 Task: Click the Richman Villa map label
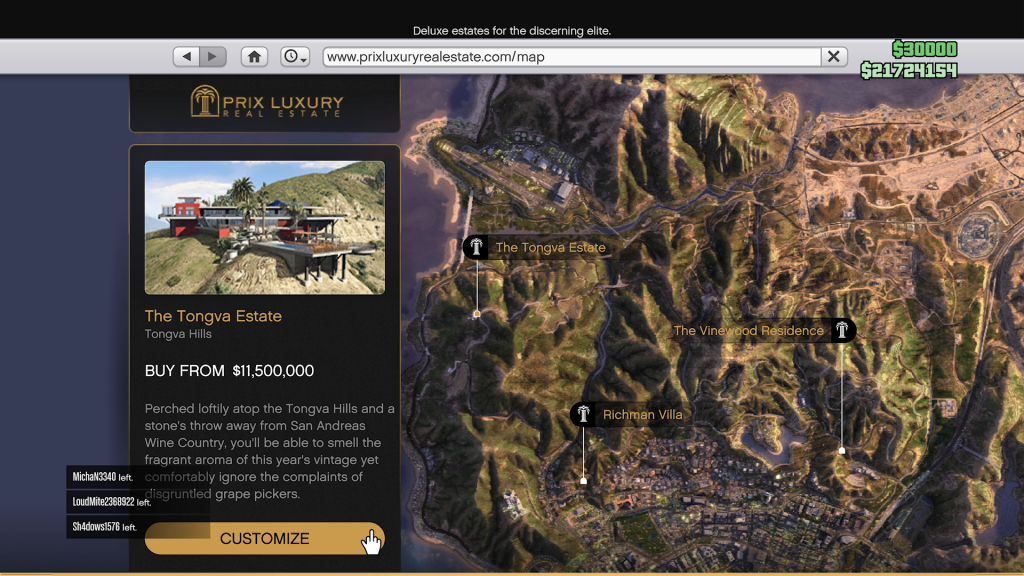[642, 414]
